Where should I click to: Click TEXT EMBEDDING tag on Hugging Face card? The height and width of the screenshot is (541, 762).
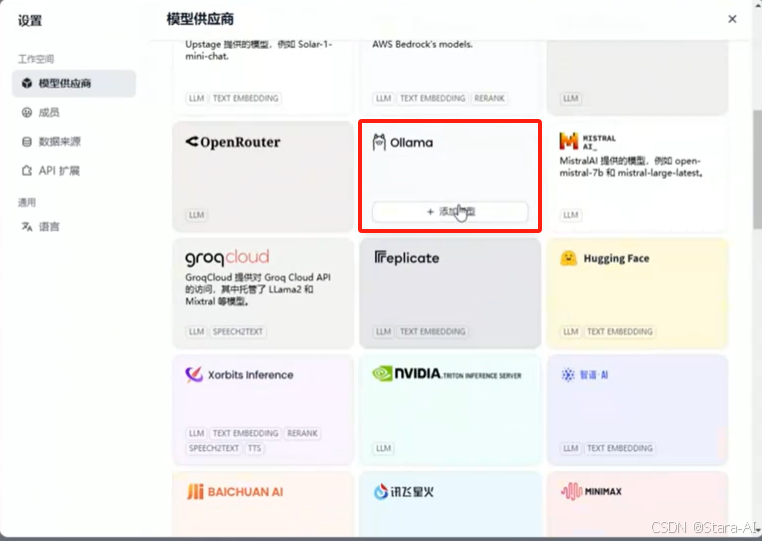click(x=620, y=332)
